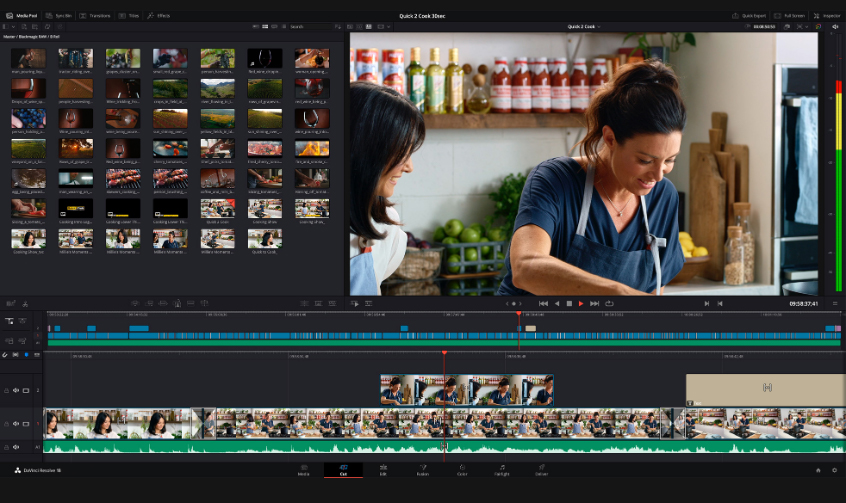Switch media pool to thumbnail view
This screenshot has height=503, width=846.
(x=265, y=26)
